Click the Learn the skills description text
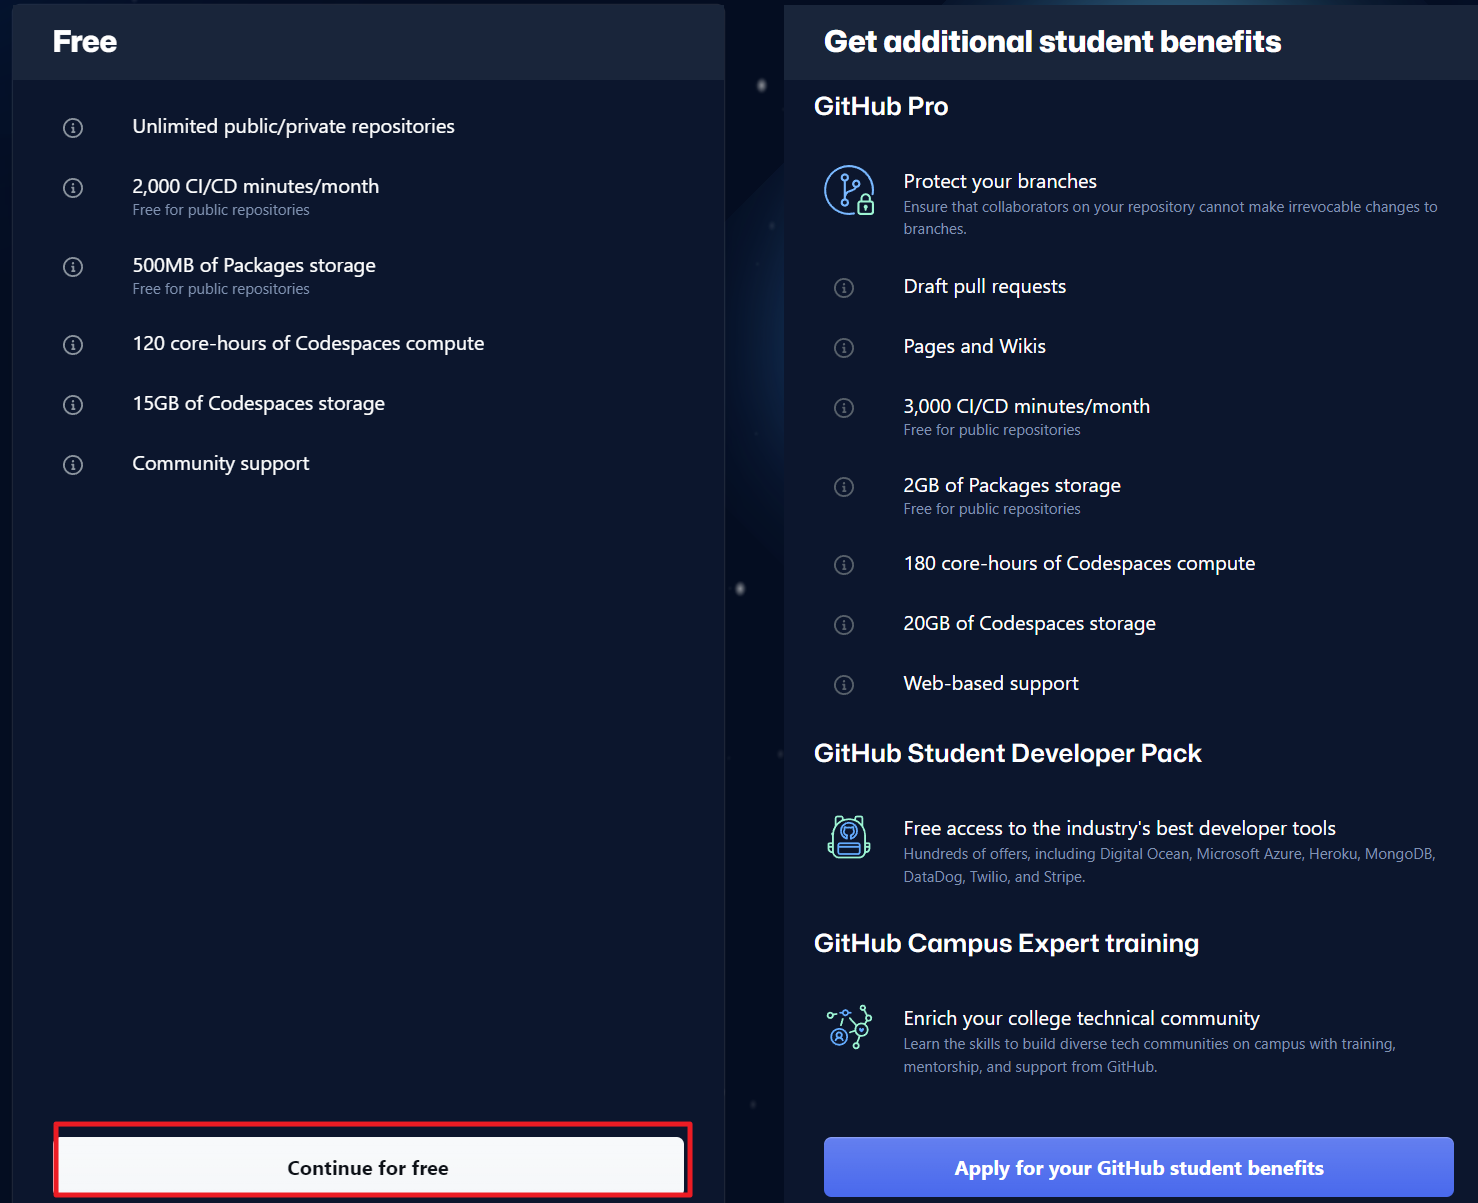 1149,1055
